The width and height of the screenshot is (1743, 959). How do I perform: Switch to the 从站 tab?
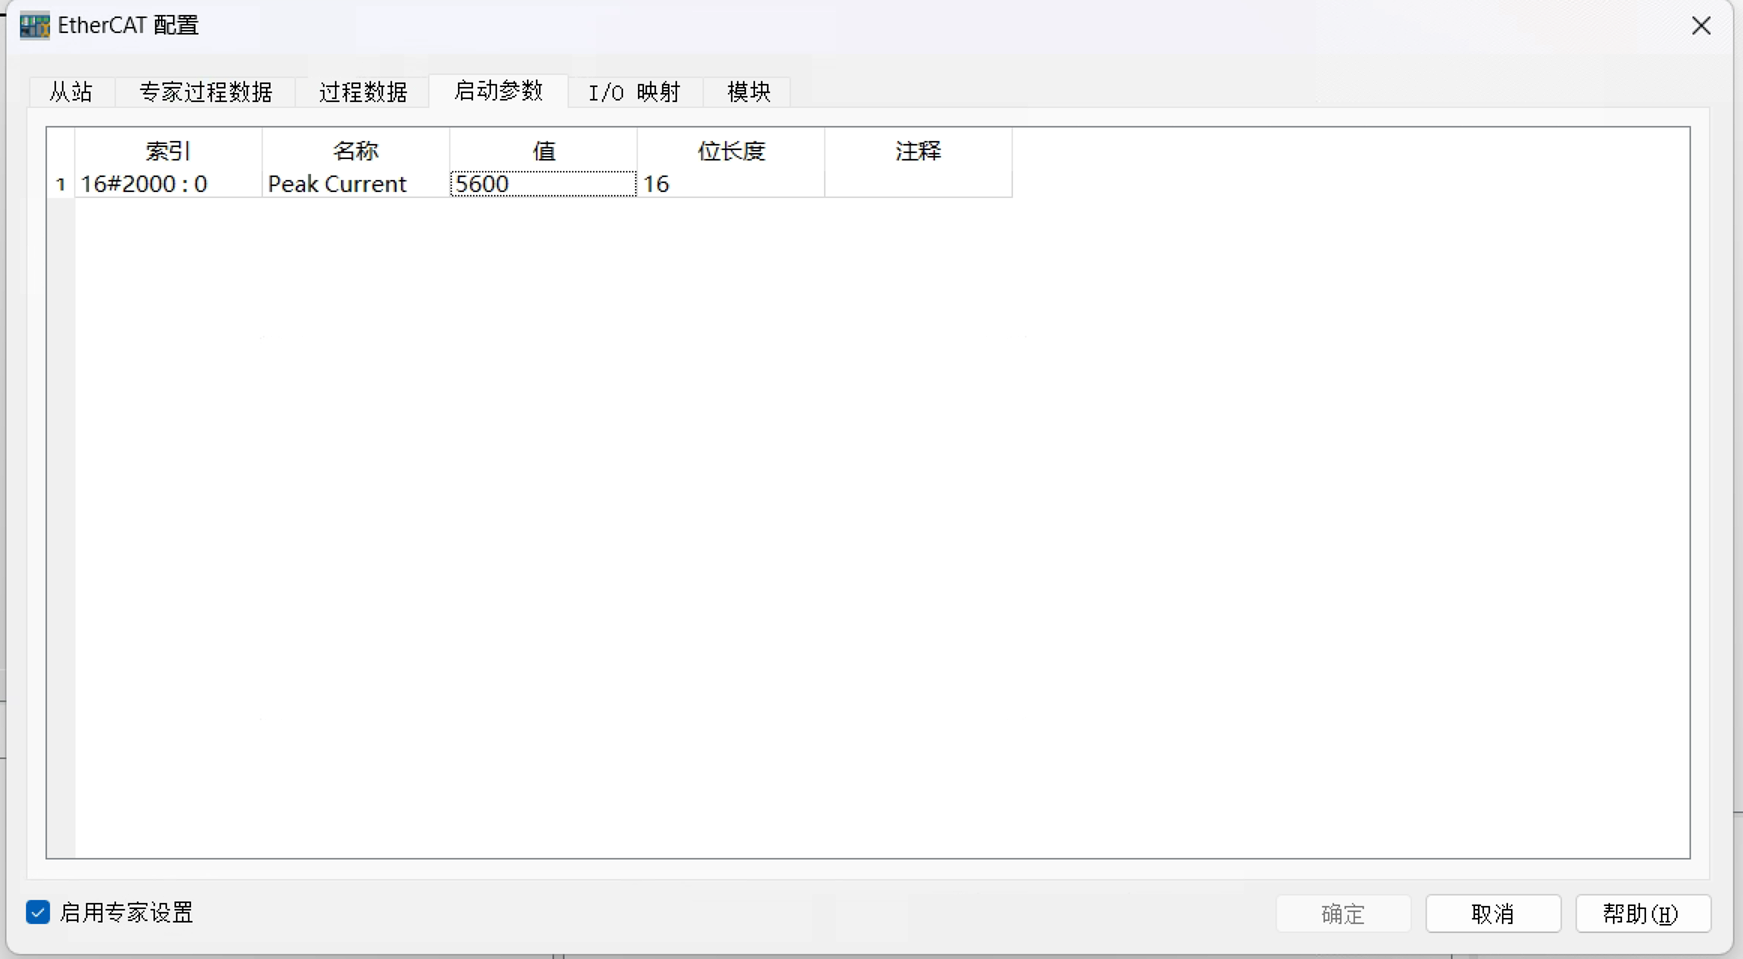point(71,92)
